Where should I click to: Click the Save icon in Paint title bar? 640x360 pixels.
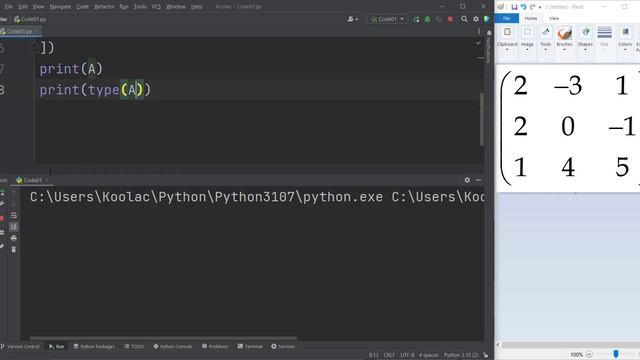coord(514,7)
